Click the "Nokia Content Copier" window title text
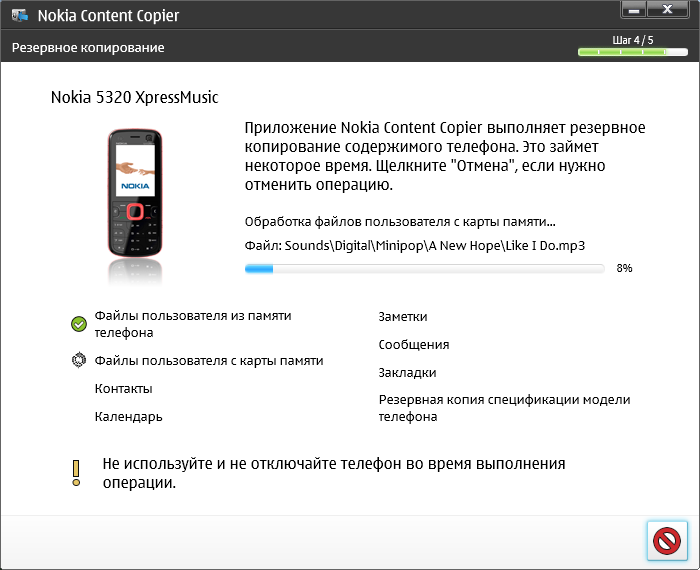This screenshot has width=700, height=570. pos(108,16)
